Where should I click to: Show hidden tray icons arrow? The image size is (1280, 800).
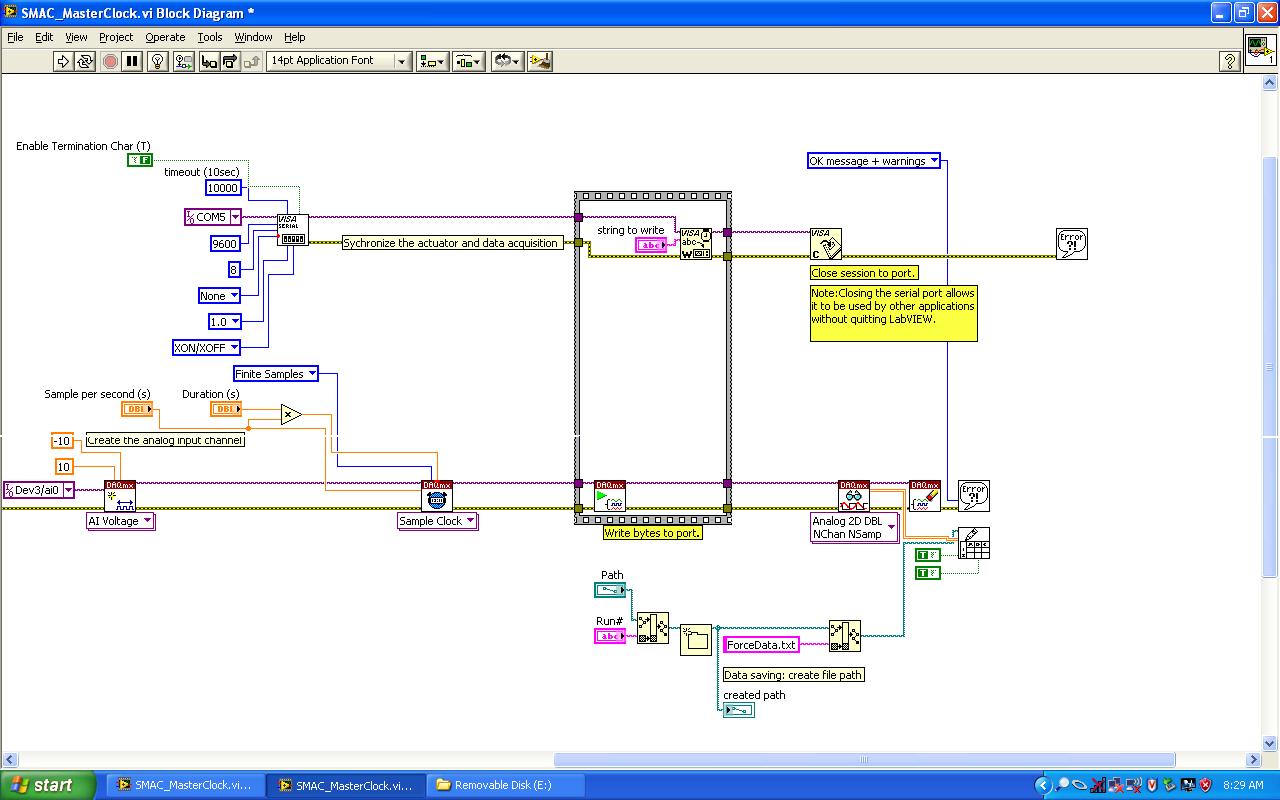(x=1043, y=785)
